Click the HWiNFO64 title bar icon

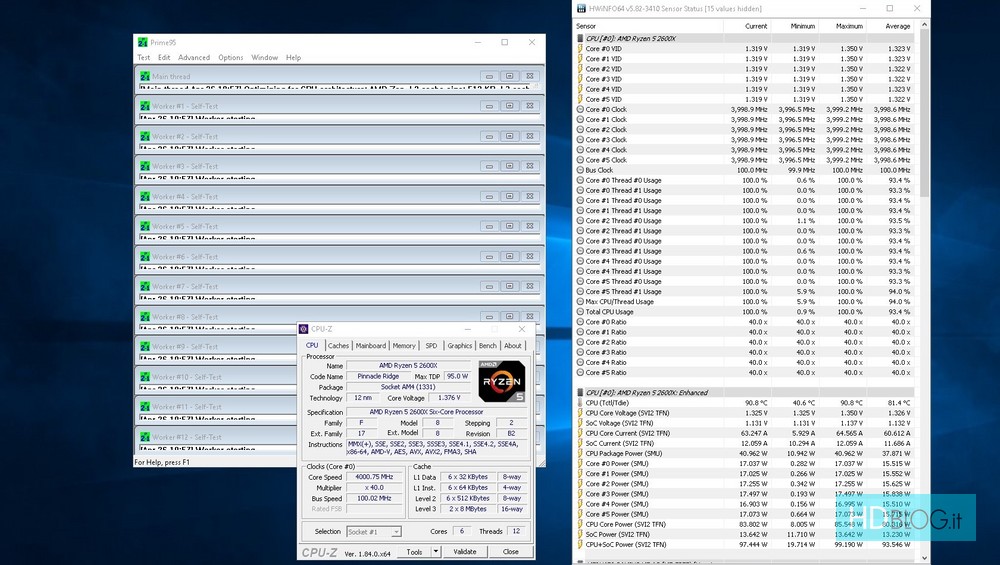tap(580, 9)
